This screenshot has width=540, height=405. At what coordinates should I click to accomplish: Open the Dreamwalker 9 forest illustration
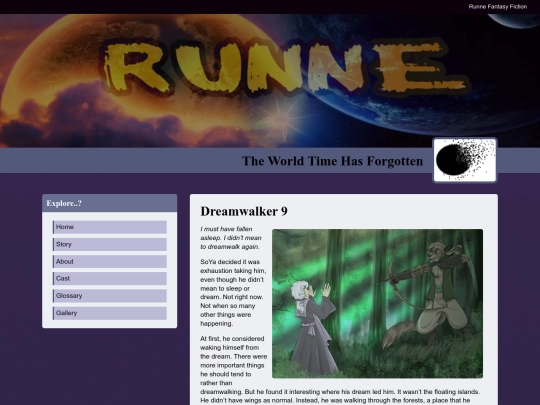click(x=377, y=303)
